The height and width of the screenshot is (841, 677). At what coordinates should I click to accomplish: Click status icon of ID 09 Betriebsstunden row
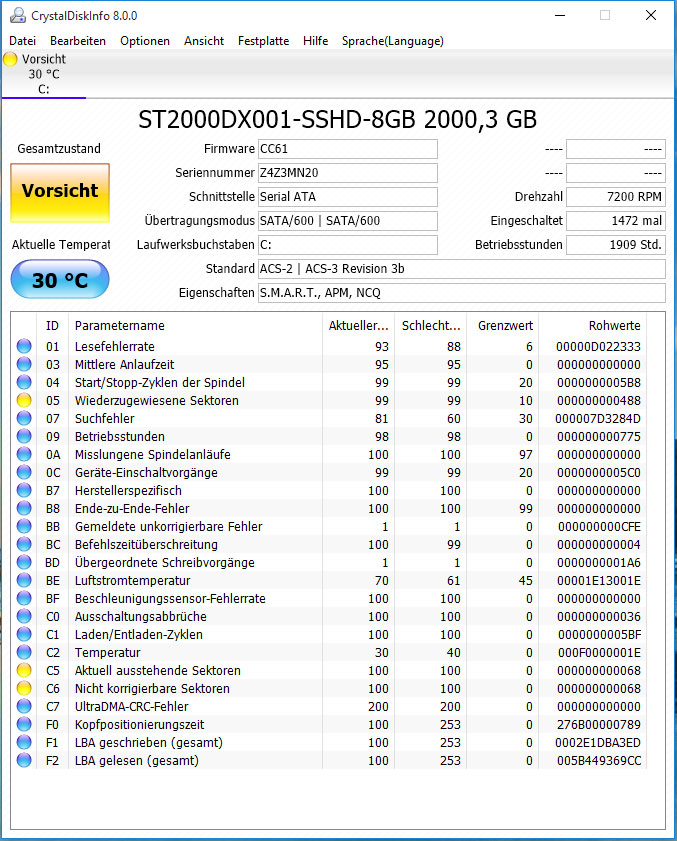tap(24, 437)
